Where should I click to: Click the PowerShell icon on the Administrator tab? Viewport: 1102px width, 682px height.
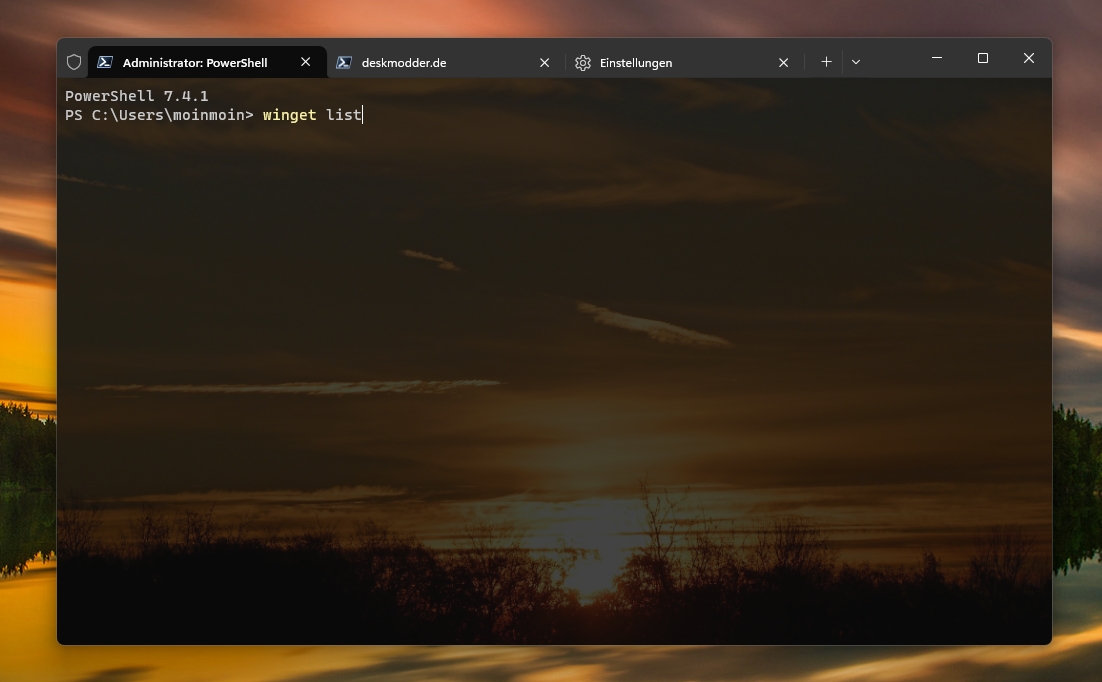(x=104, y=62)
